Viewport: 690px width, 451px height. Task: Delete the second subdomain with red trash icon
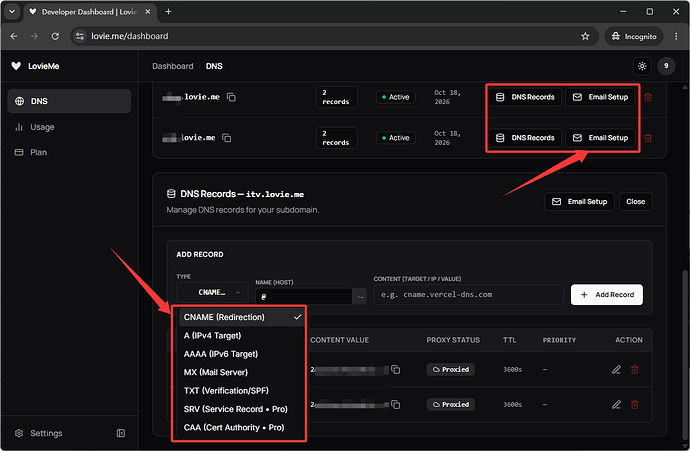pyautogui.click(x=648, y=138)
